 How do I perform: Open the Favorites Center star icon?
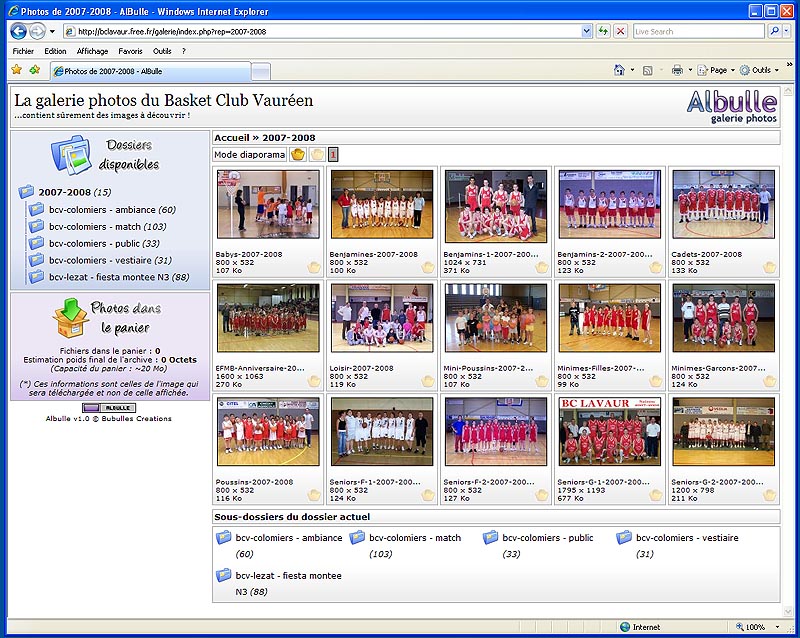[17, 69]
